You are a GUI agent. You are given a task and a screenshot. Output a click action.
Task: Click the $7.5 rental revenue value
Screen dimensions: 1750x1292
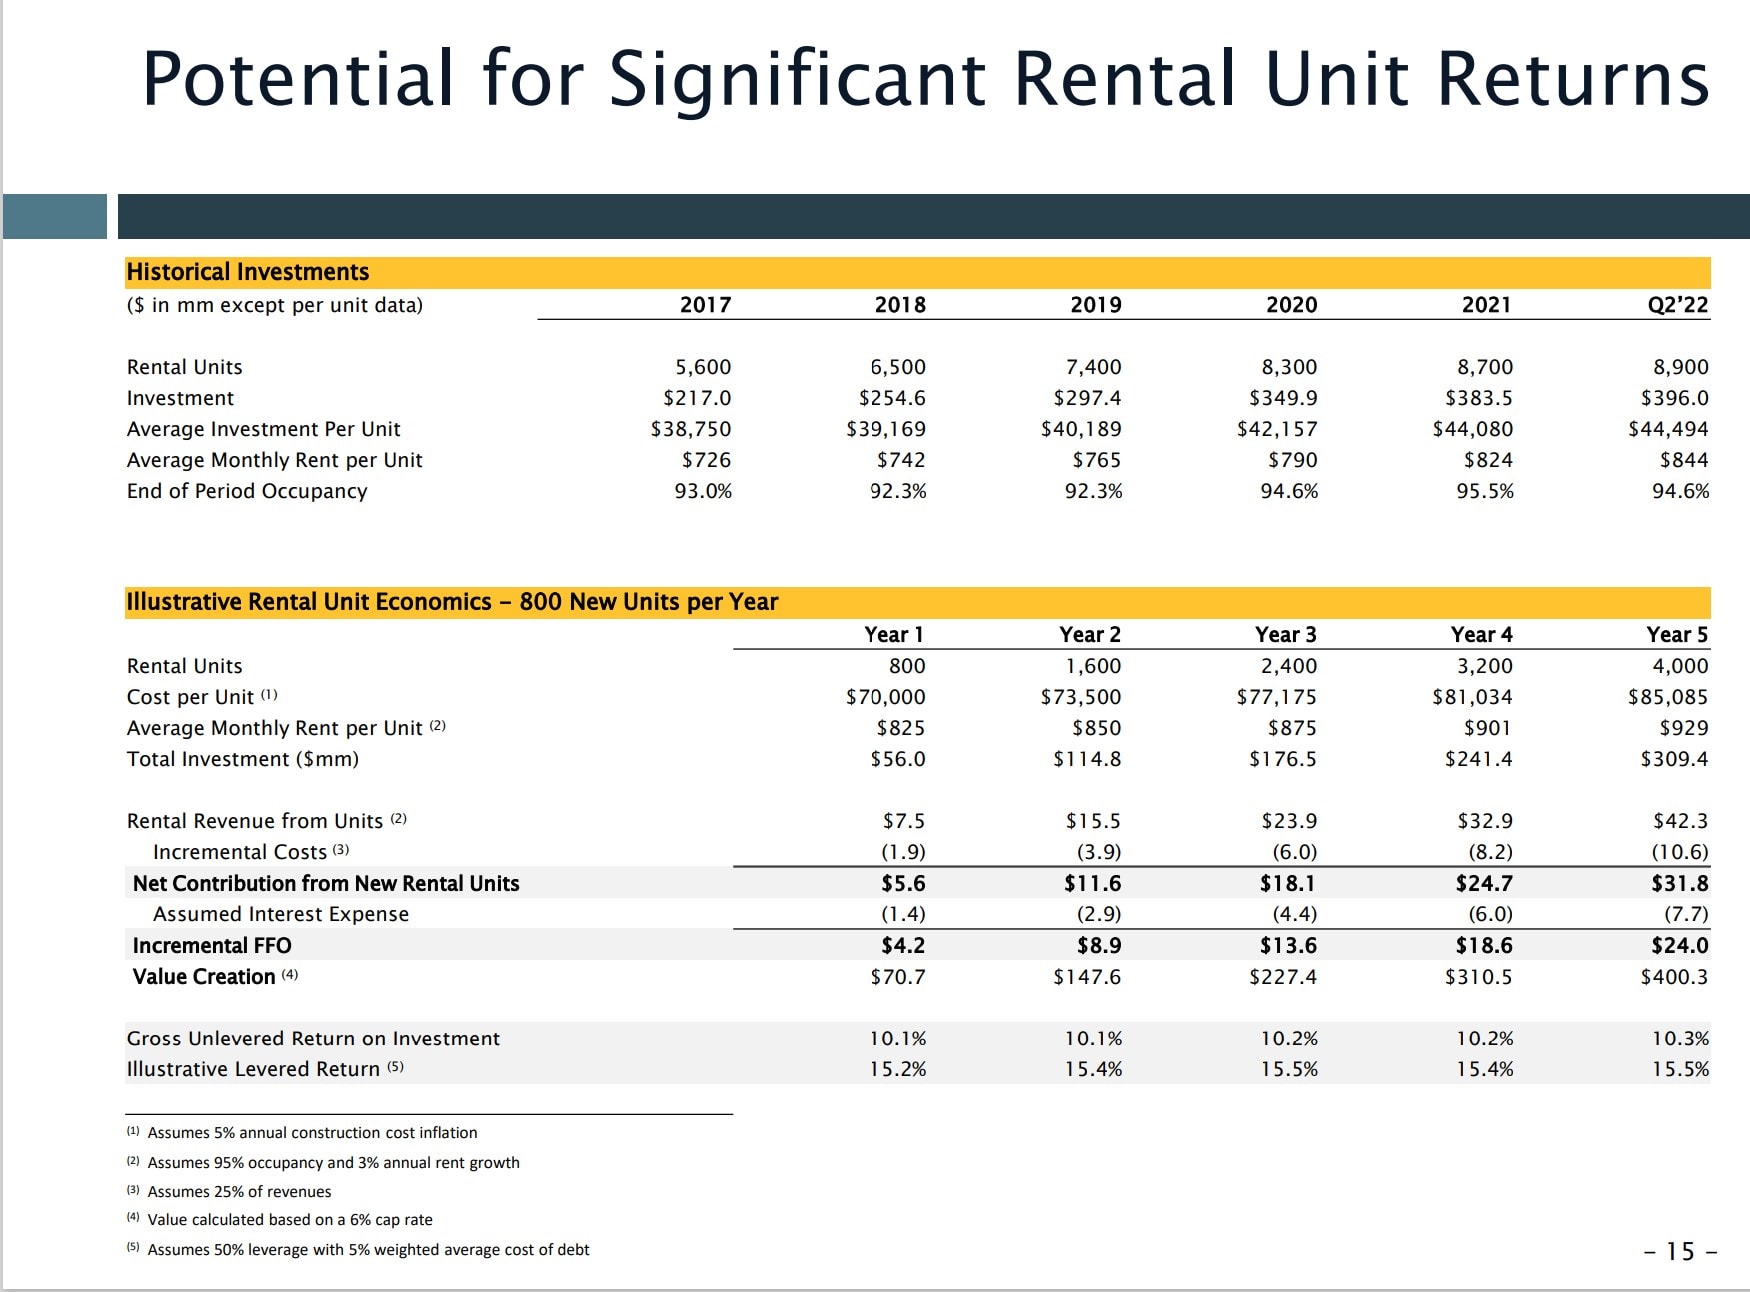(904, 821)
